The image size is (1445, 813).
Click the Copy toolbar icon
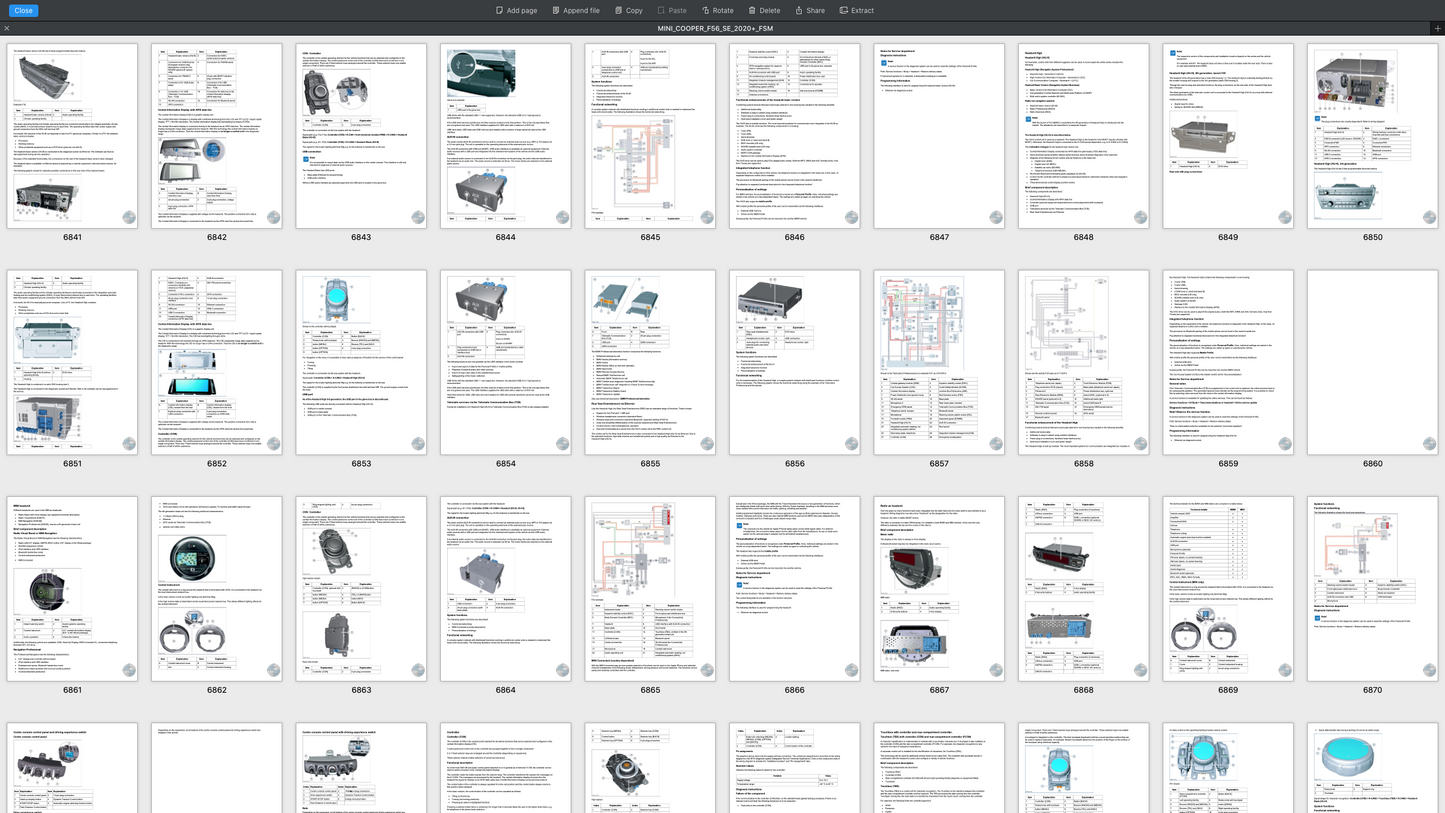click(x=618, y=10)
